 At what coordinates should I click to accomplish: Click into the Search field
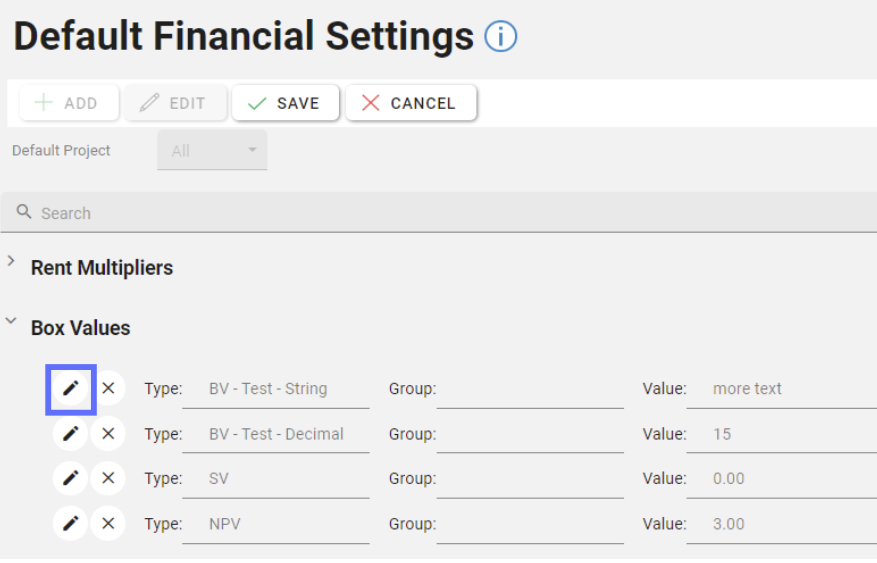pos(440,213)
